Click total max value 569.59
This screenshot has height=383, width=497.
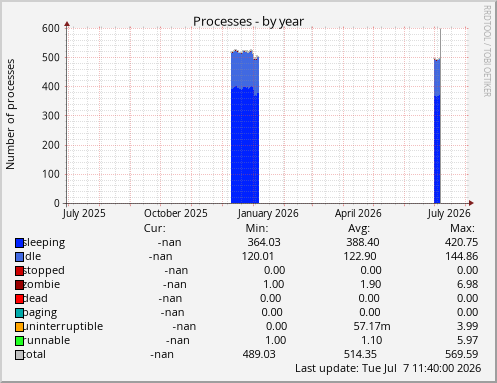[462, 354]
